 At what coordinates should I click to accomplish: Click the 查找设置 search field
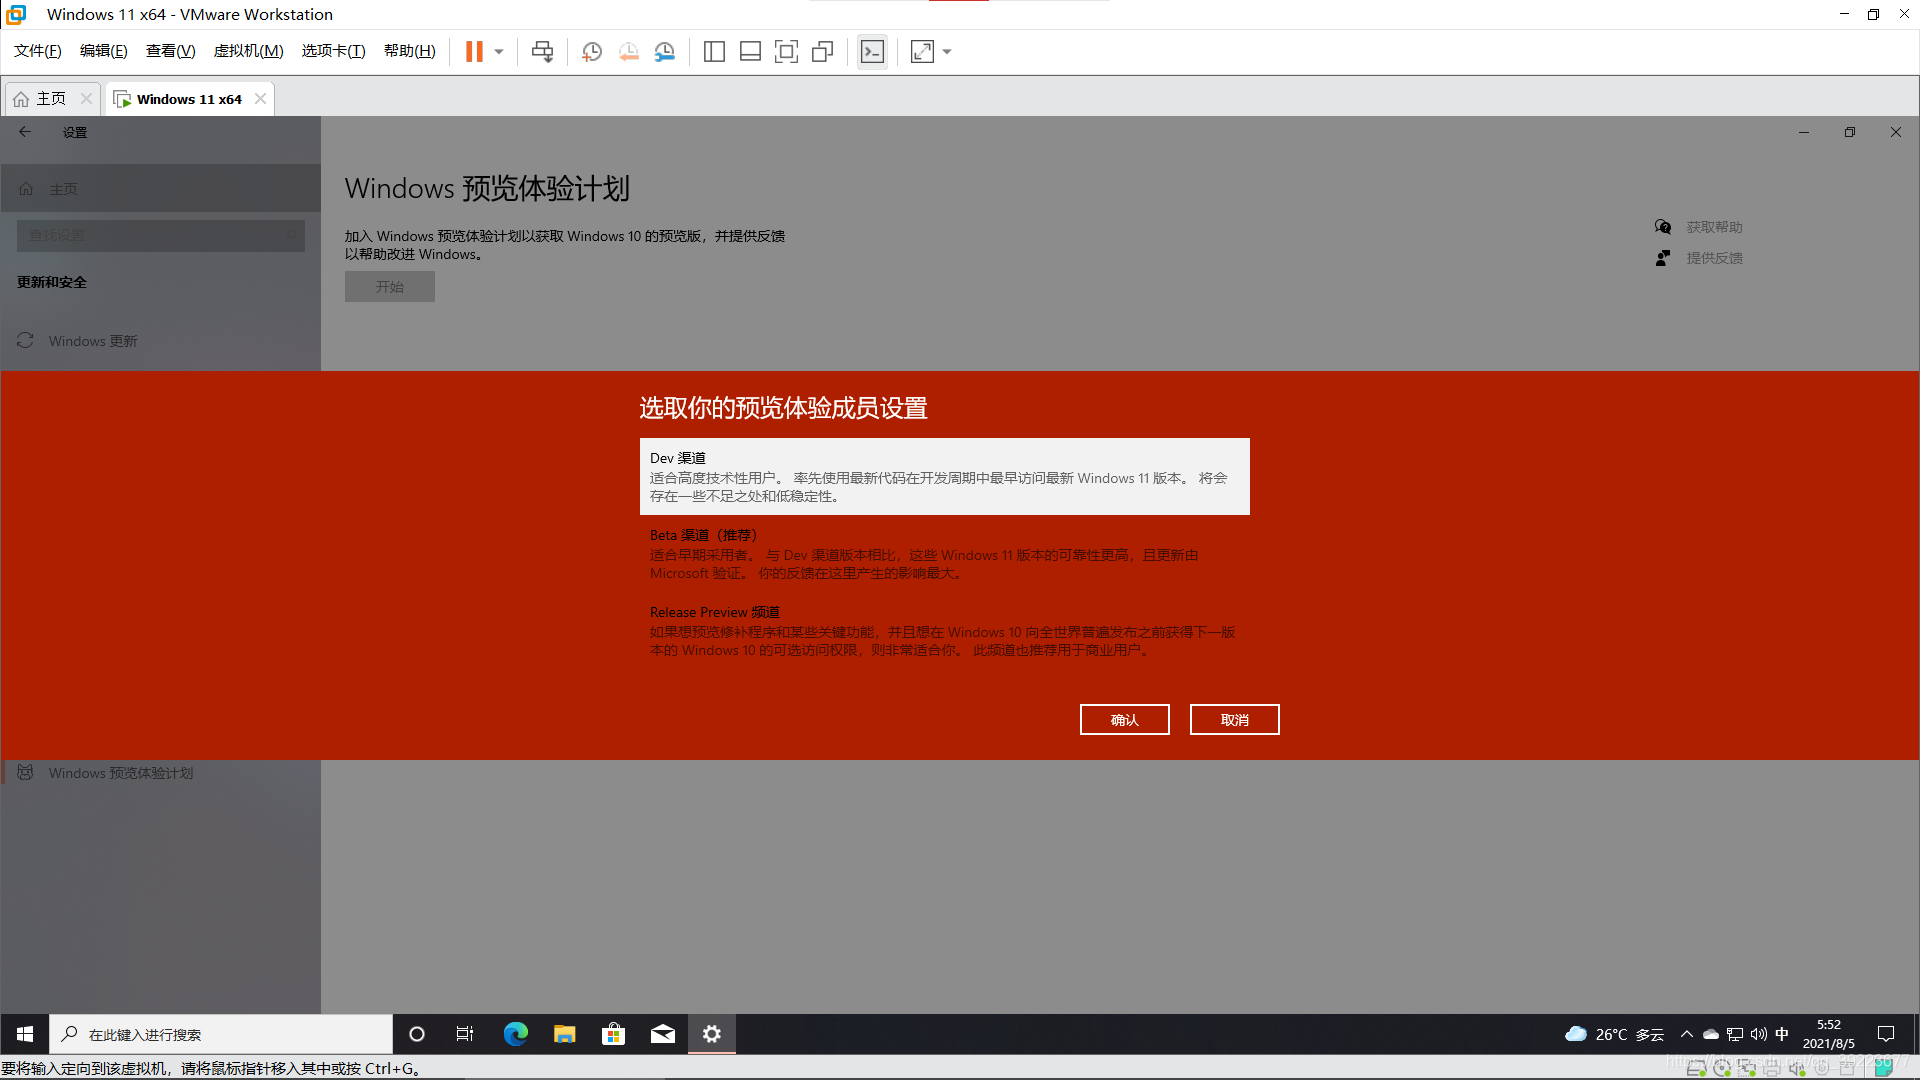160,236
